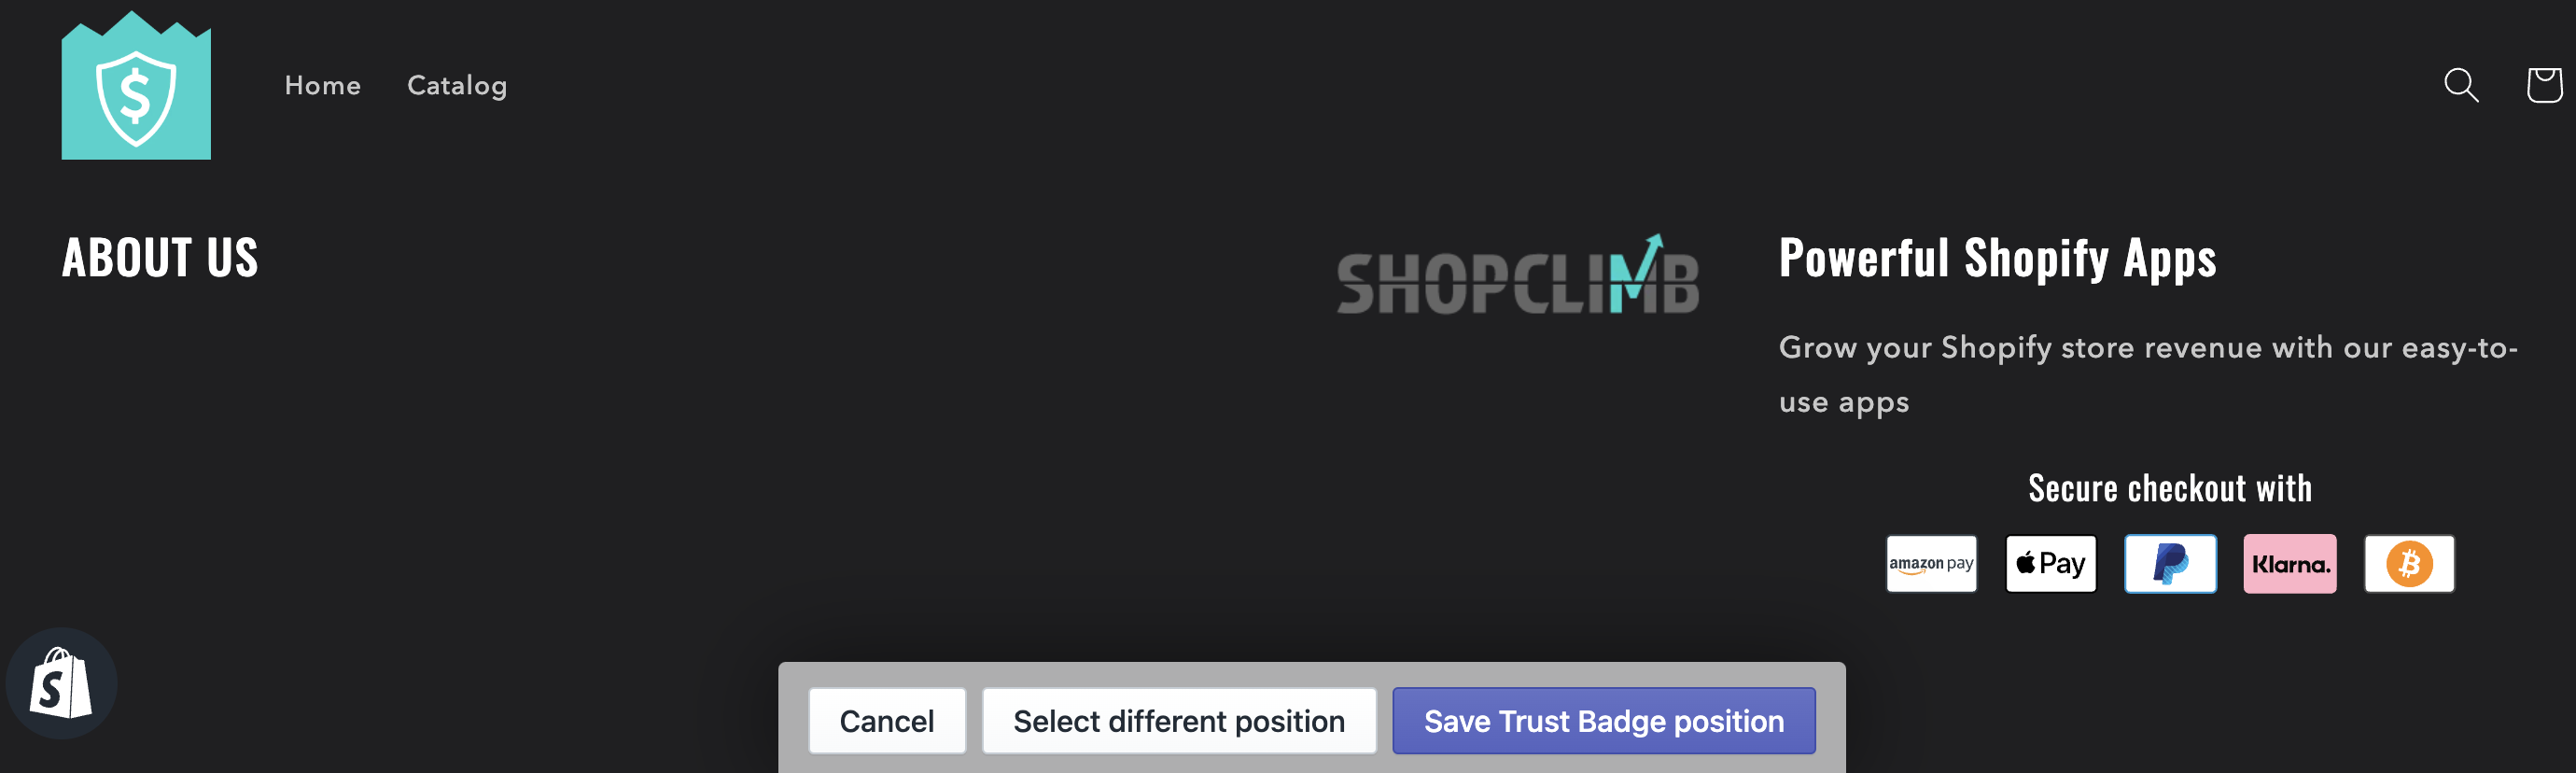Viewport: 2576px width, 773px height.
Task: Select the PayPal badge
Action: click(x=2170, y=564)
